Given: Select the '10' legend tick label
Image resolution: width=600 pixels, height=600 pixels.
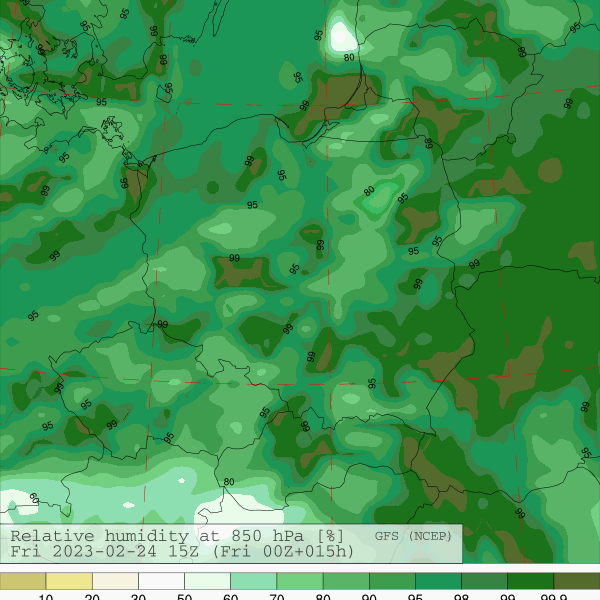Looking at the screenshot, I should [x=46, y=597].
